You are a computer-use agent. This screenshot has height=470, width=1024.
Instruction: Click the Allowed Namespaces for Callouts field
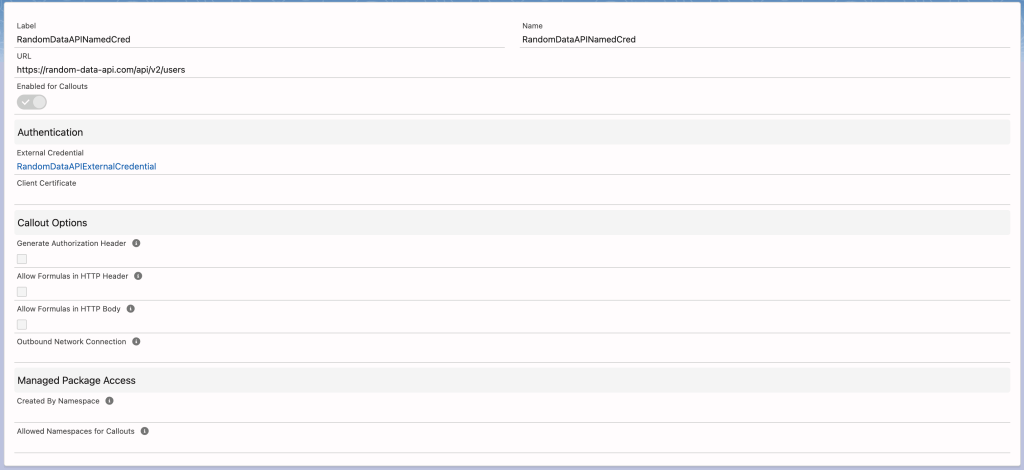pos(260,444)
